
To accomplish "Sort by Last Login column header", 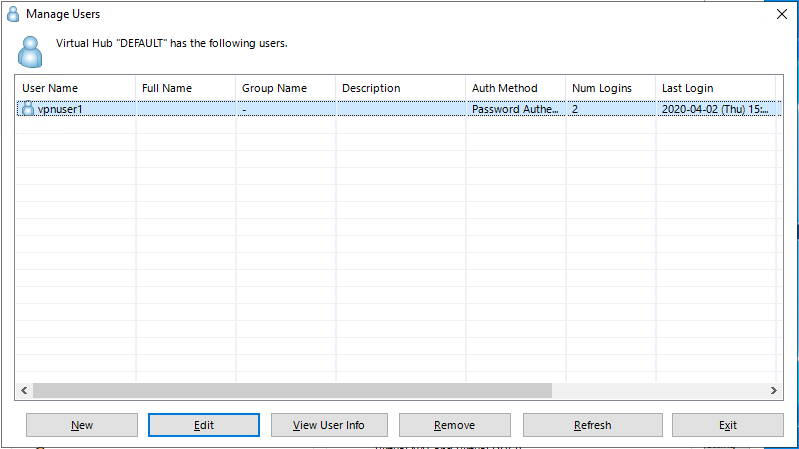I will click(715, 88).
